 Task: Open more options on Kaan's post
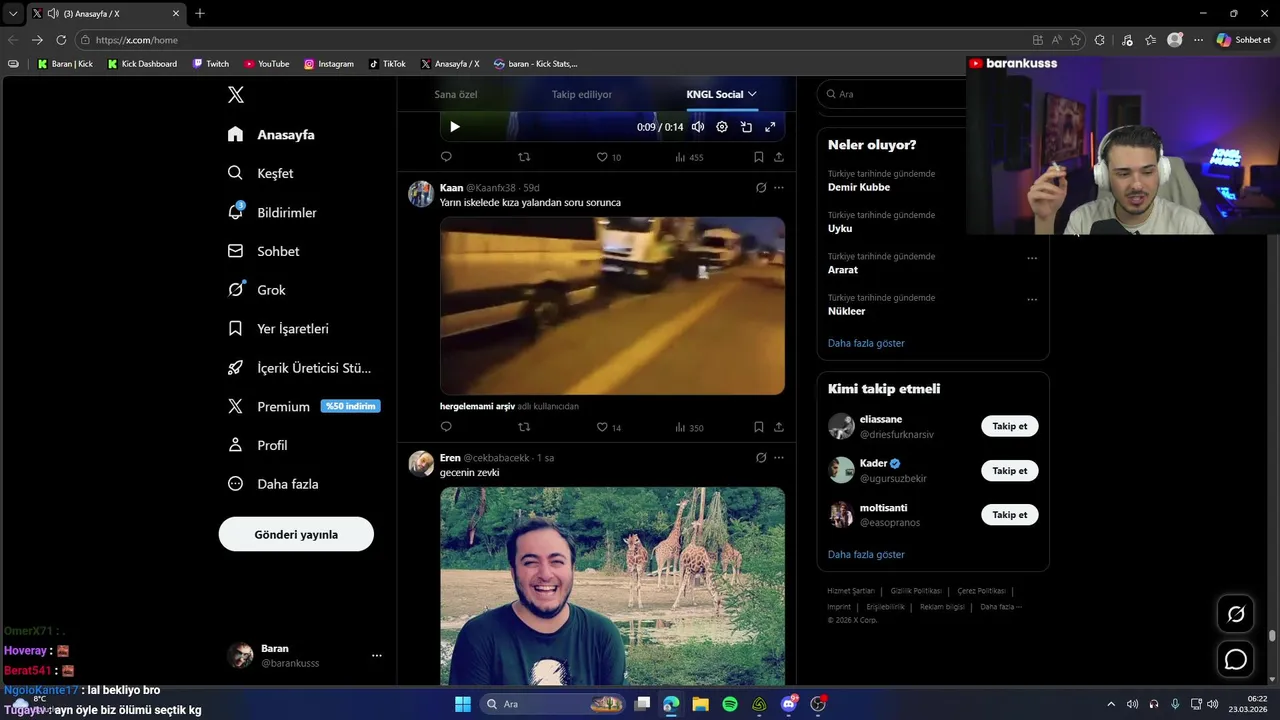point(779,187)
